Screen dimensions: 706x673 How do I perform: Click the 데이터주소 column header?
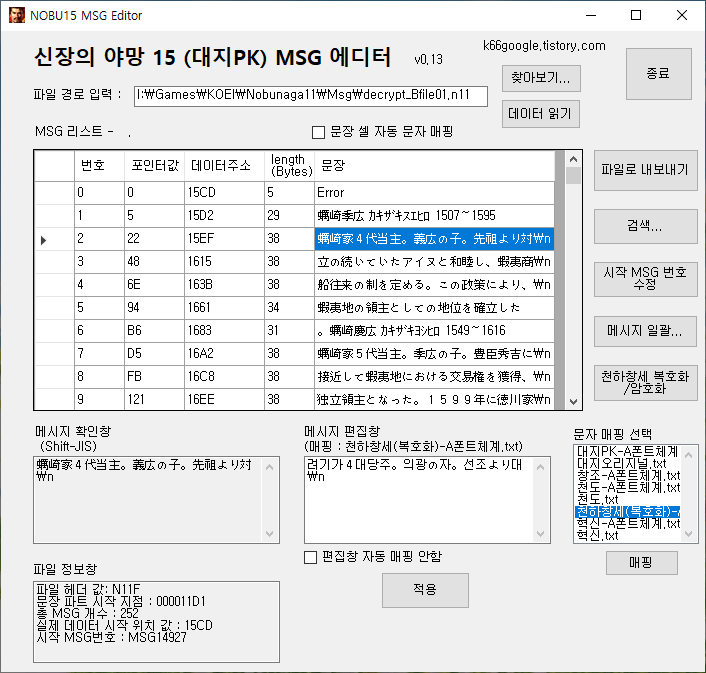point(224,166)
